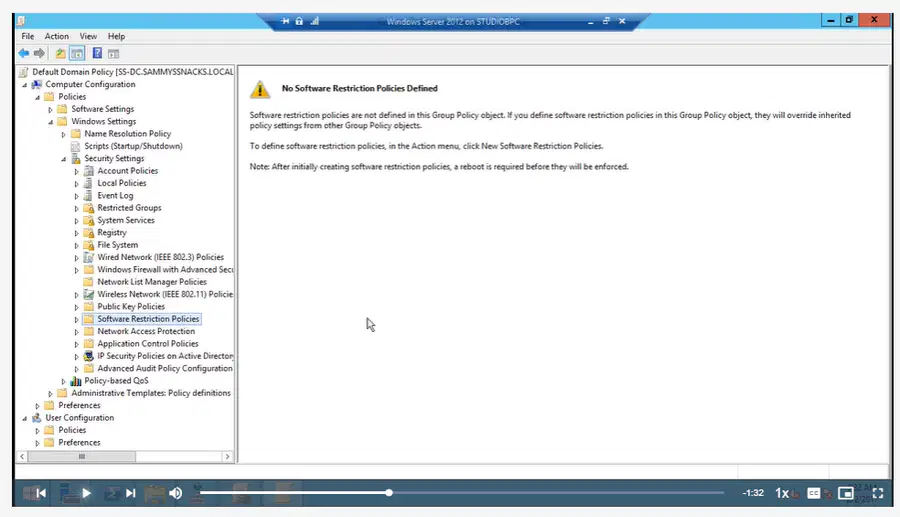Expand the Software Settings node

point(51,110)
